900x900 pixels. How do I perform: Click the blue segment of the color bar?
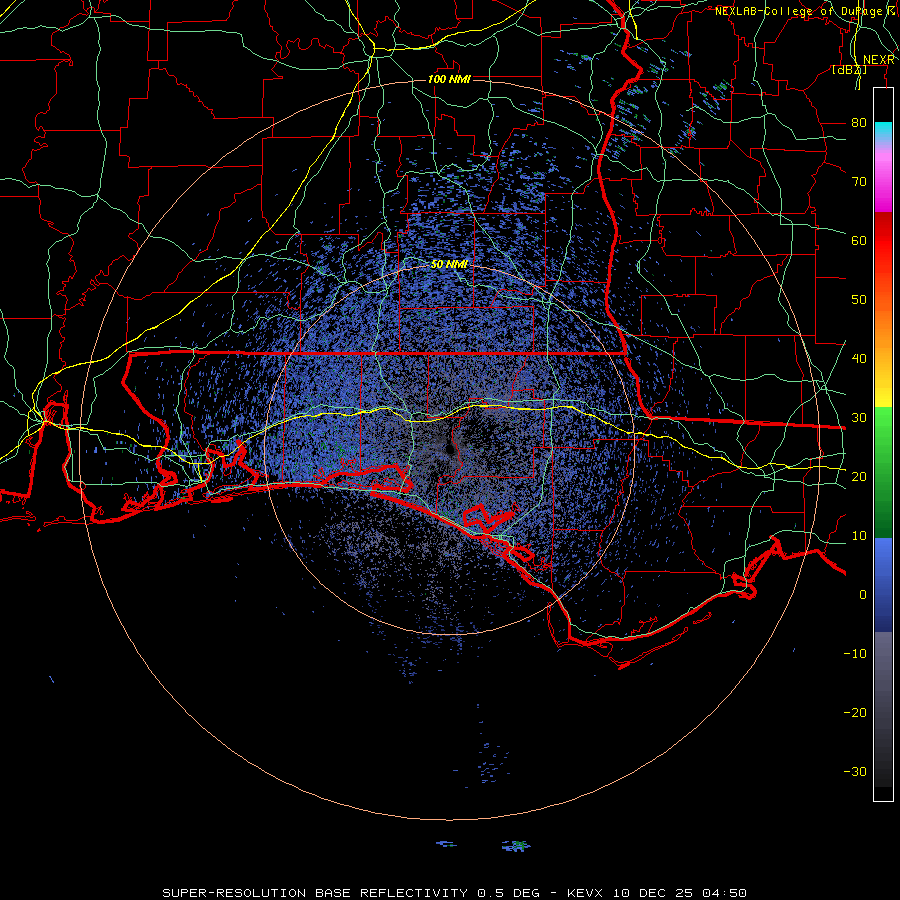click(883, 585)
